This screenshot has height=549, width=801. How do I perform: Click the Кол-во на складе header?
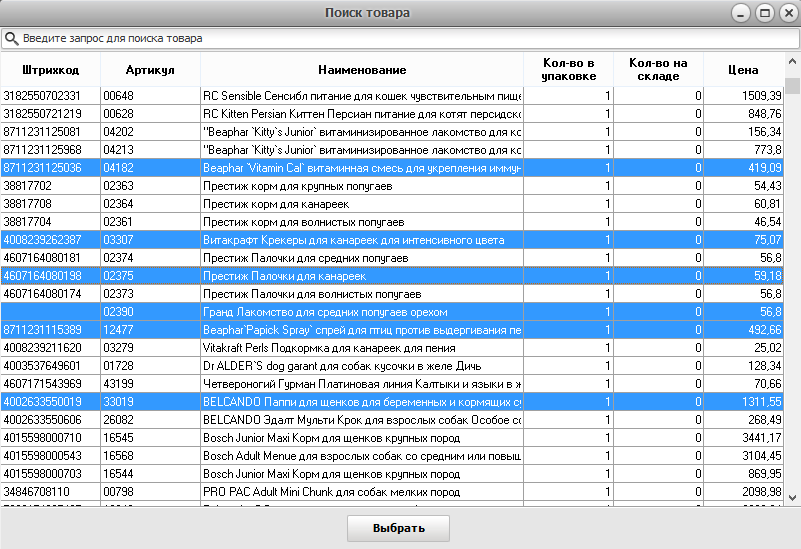click(x=658, y=70)
